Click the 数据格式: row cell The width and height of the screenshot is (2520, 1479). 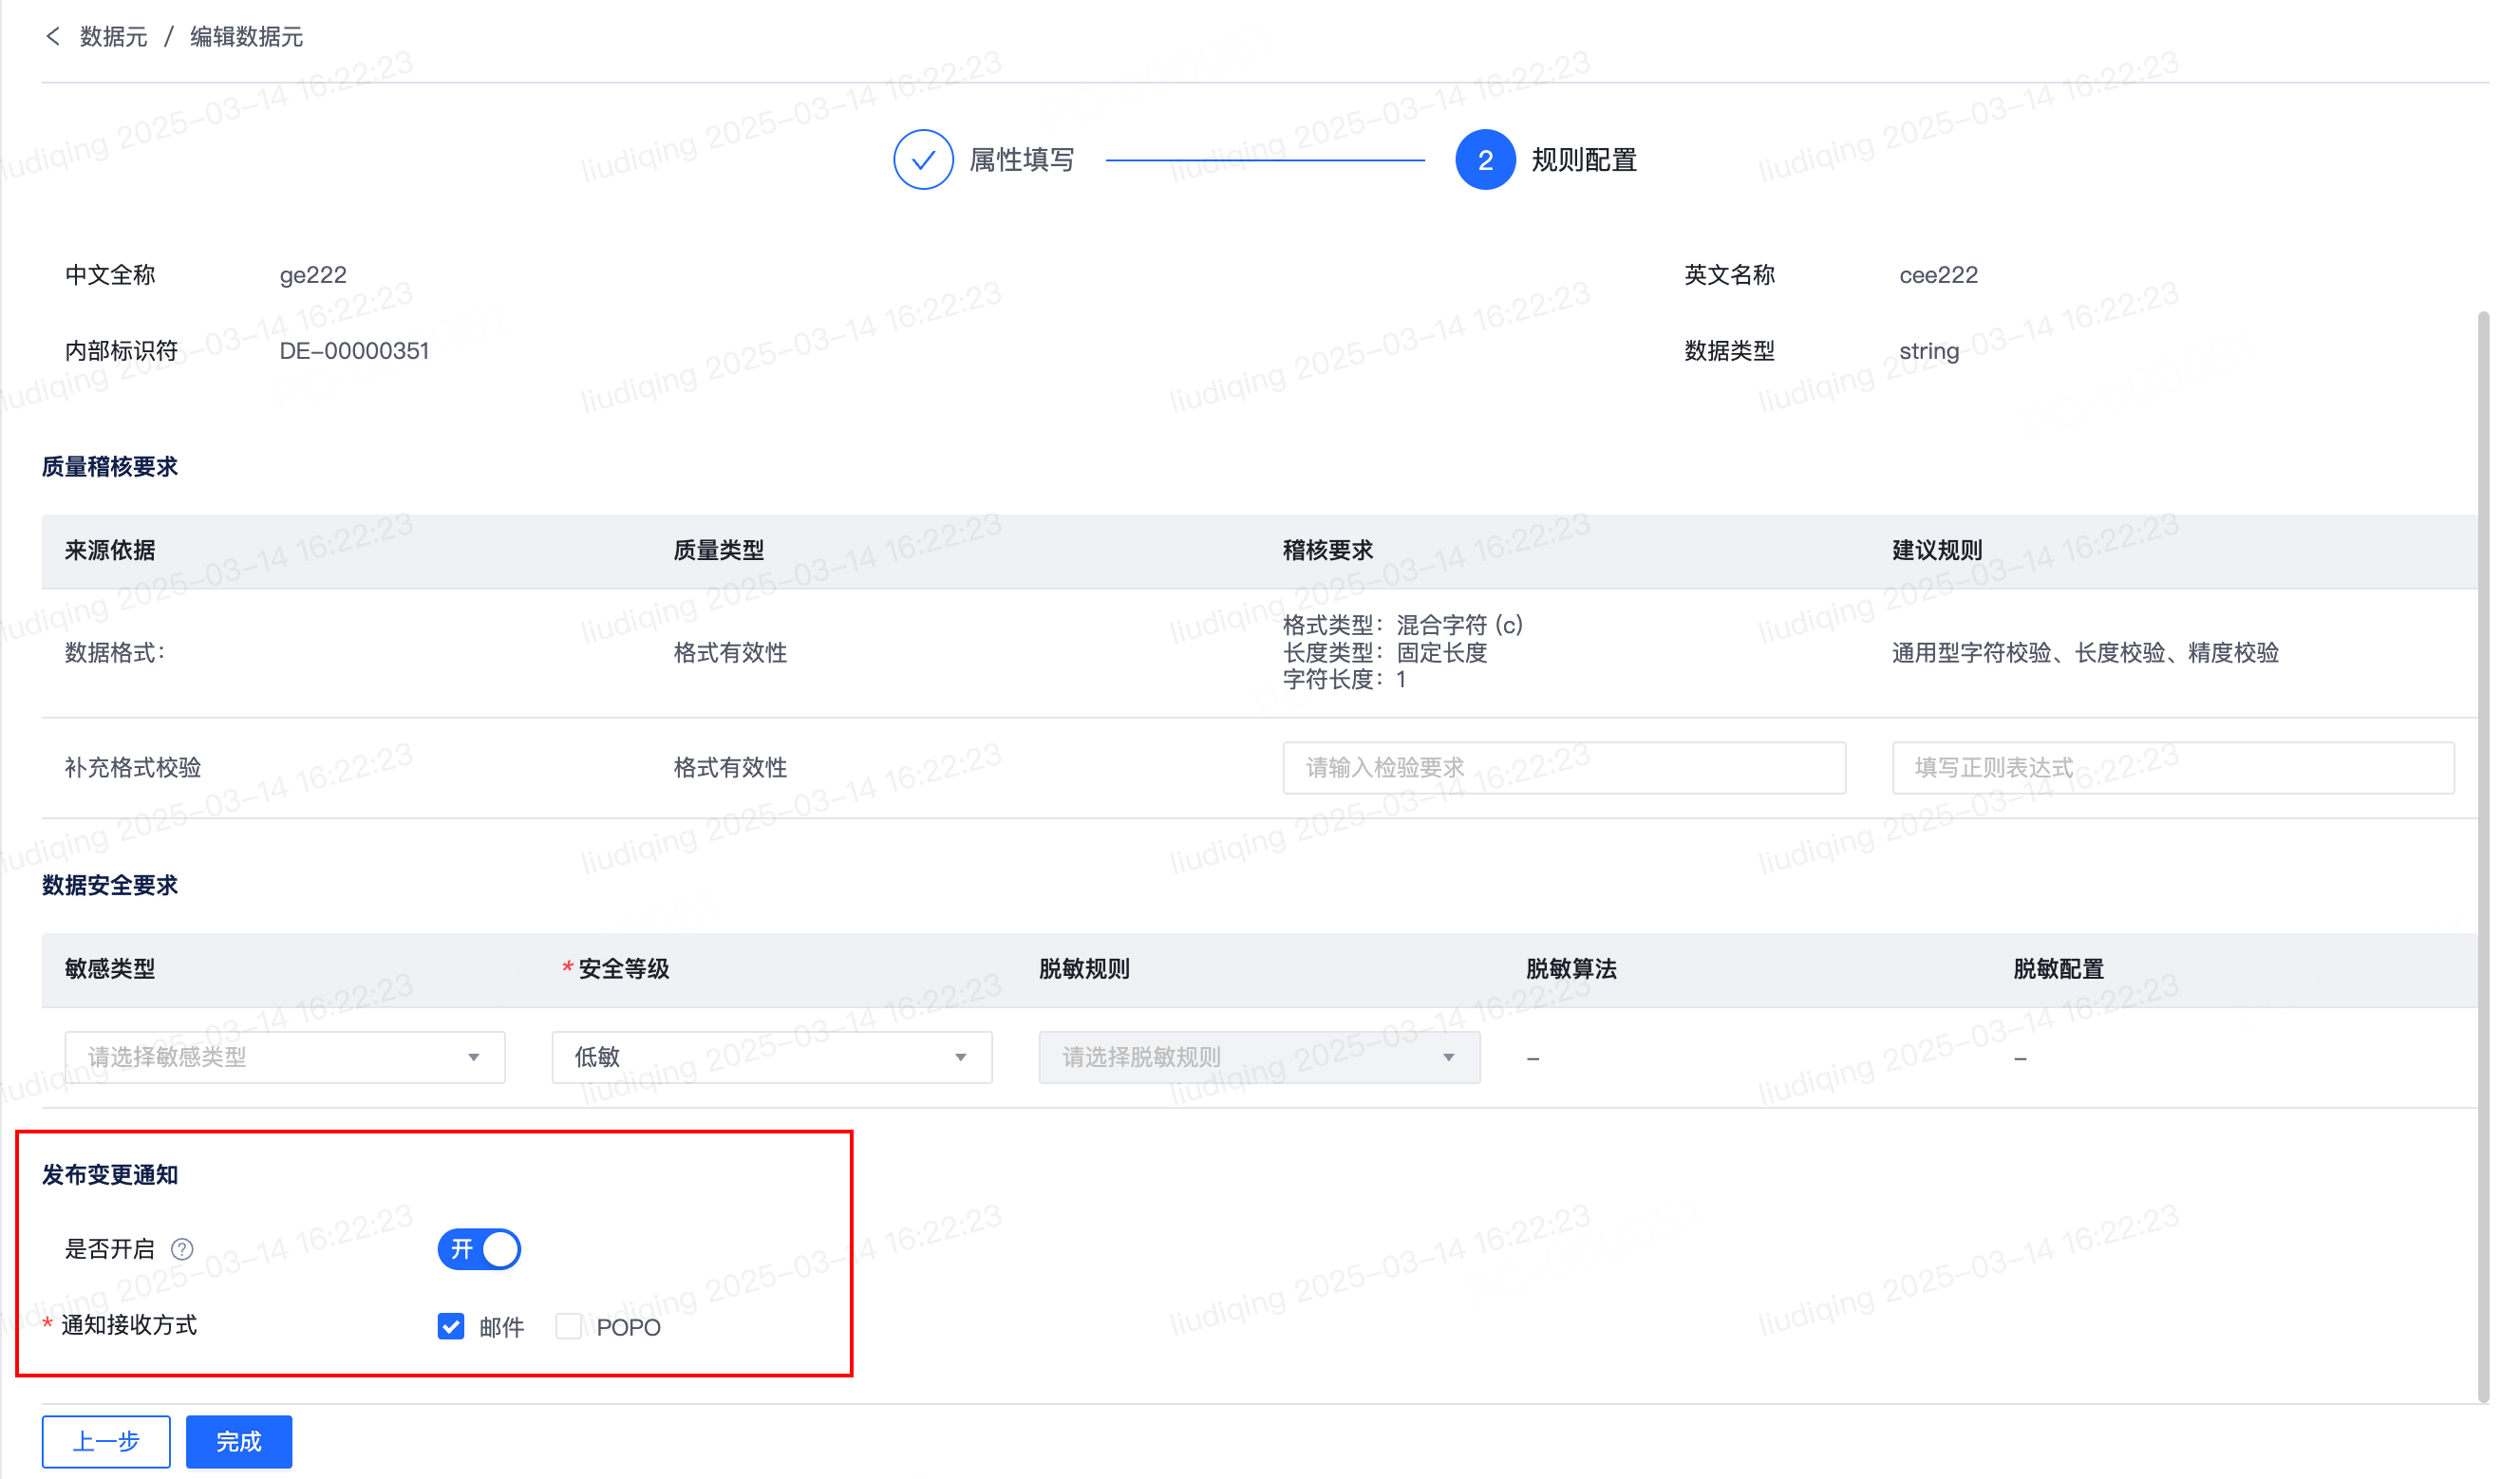point(116,653)
